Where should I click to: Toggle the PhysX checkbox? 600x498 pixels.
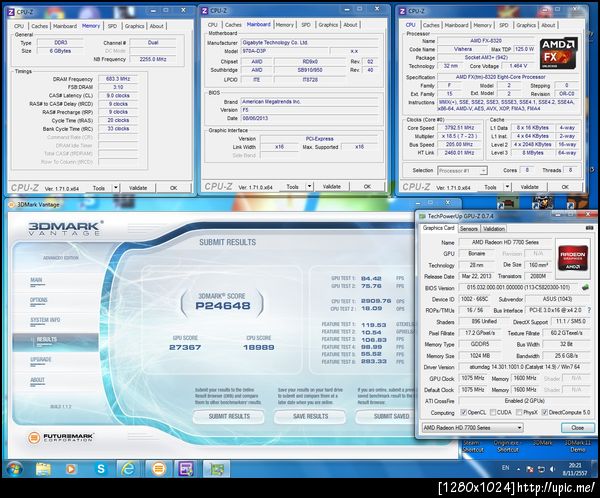pos(519,412)
